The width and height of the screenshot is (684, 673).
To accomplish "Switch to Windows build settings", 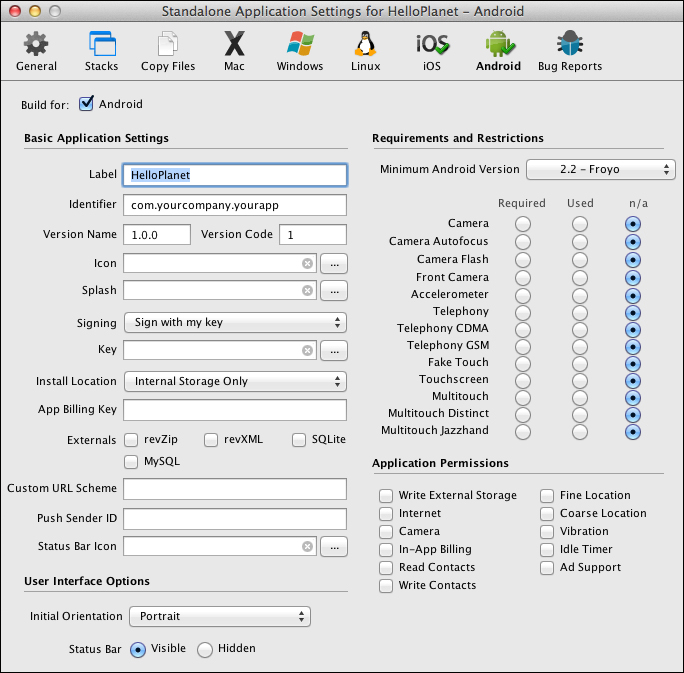I will (300, 51).
